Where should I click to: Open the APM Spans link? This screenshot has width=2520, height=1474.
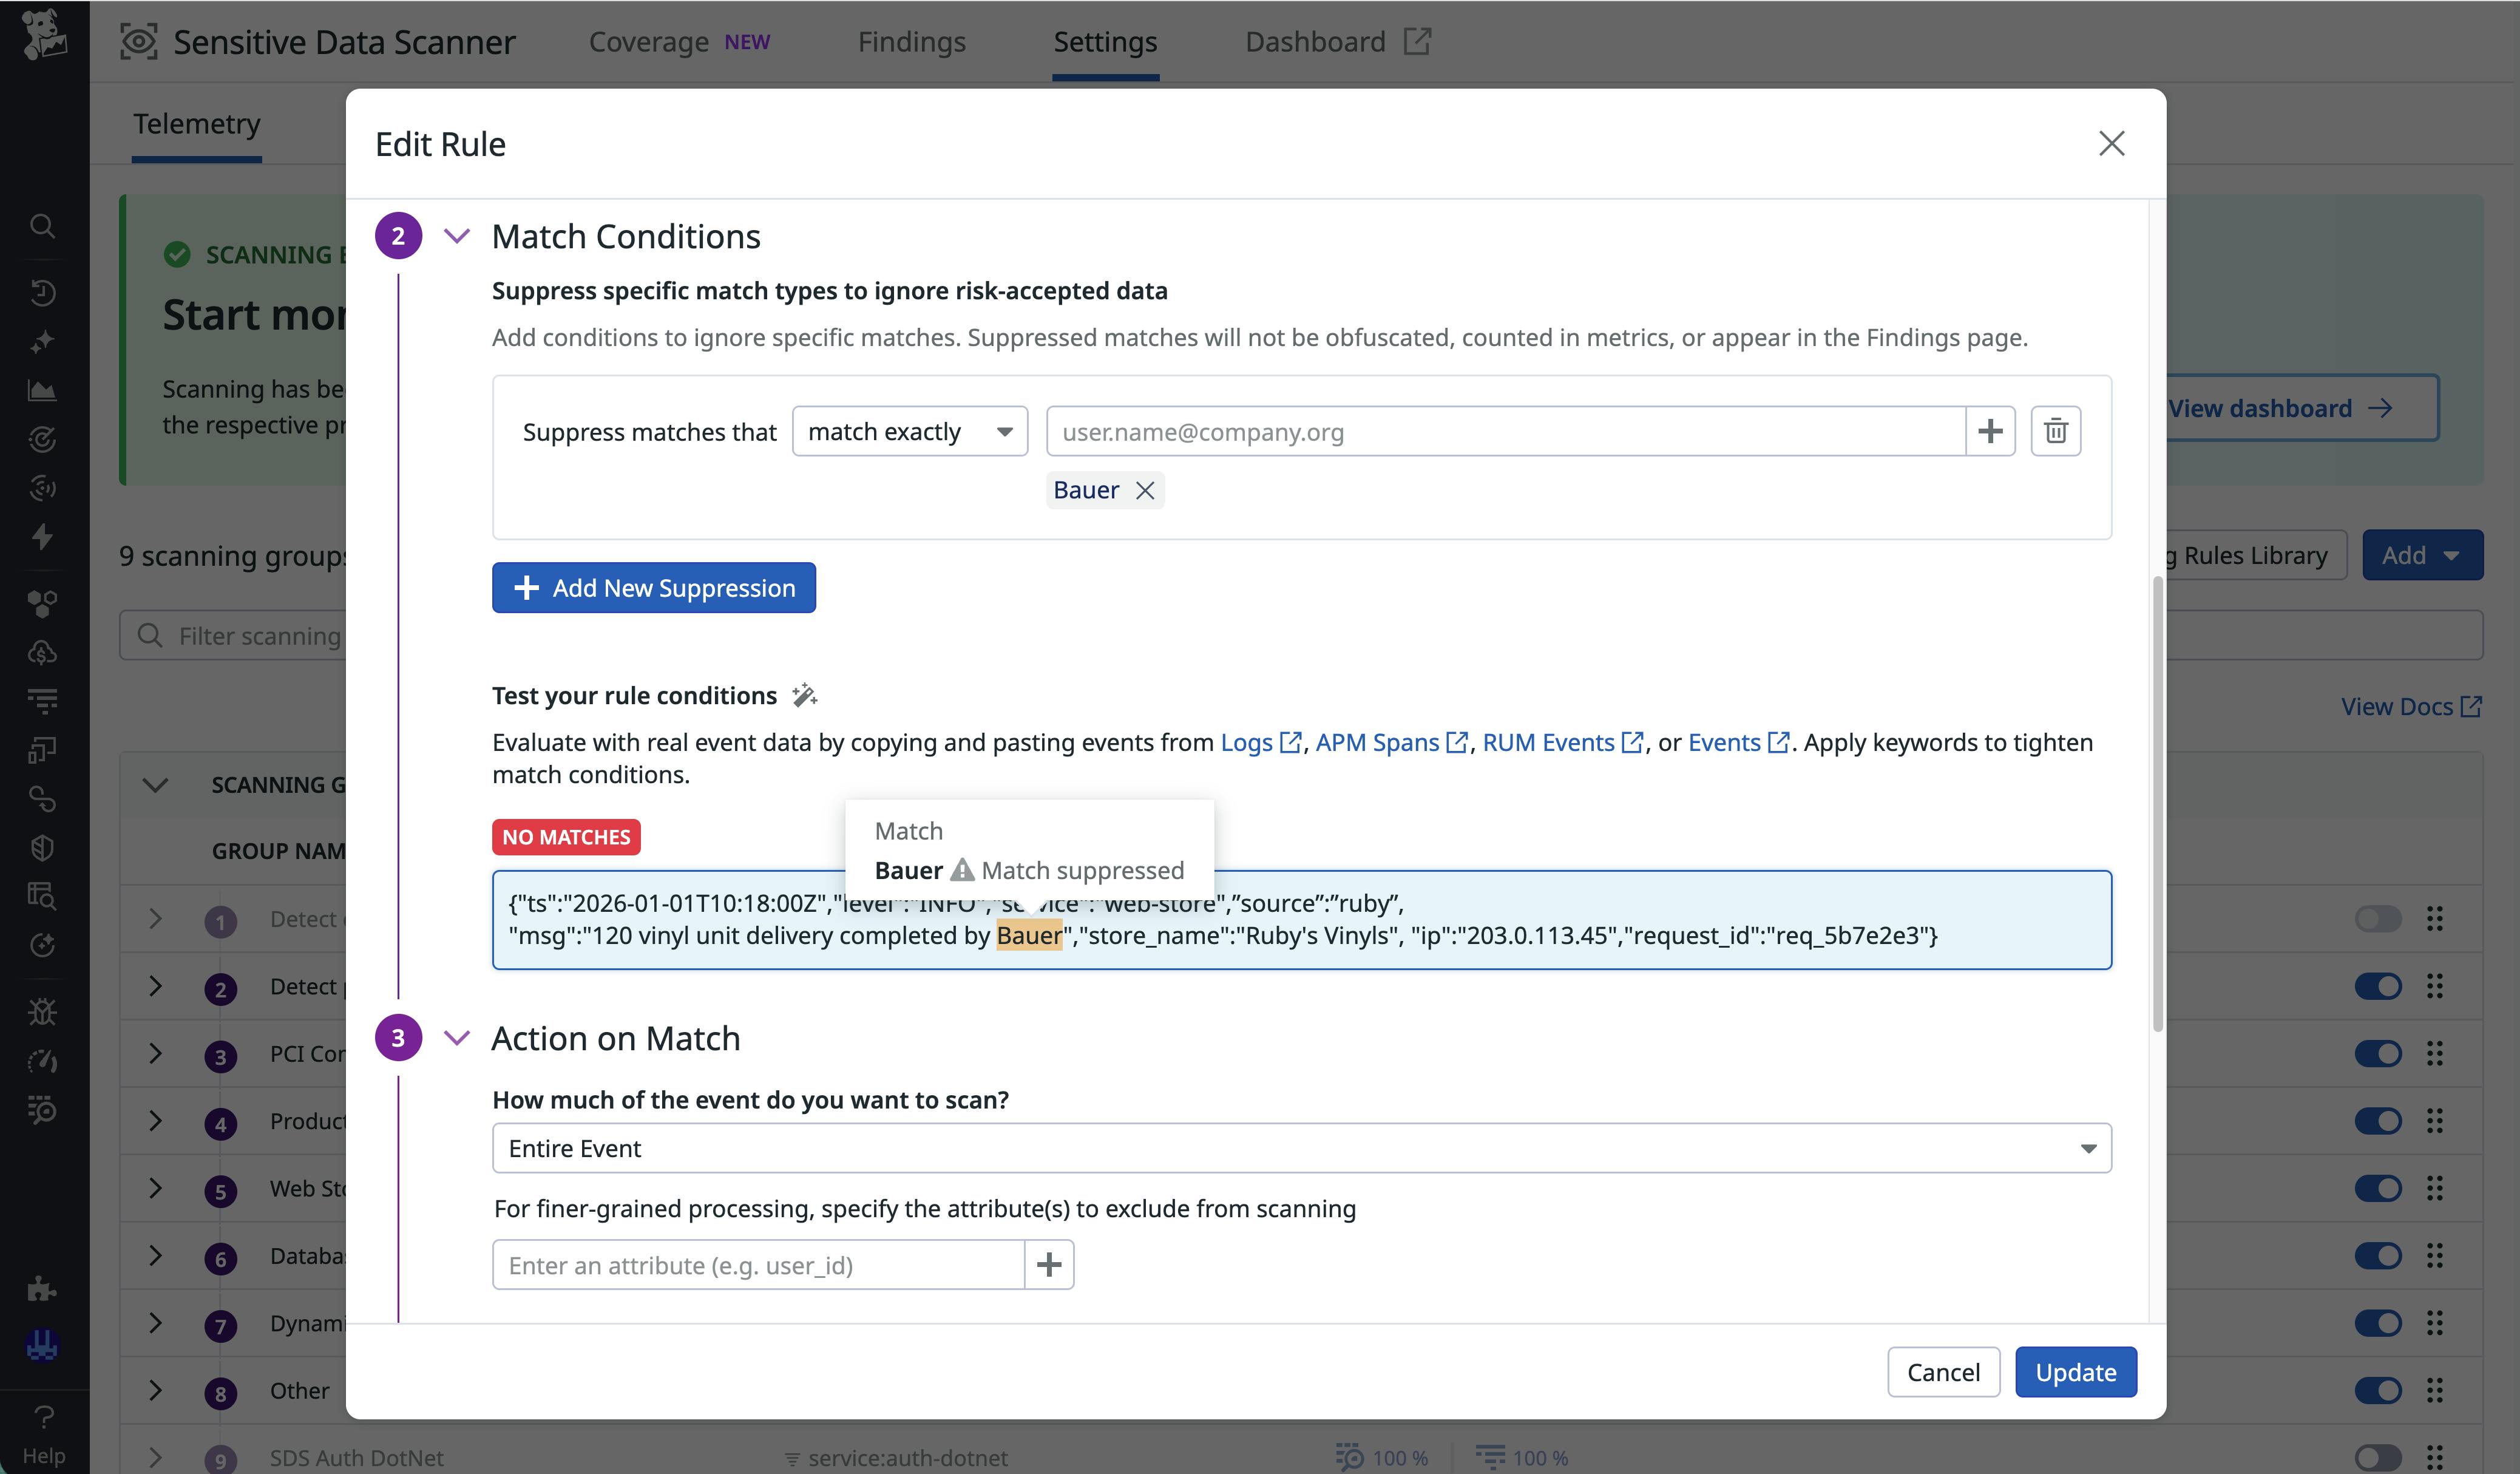tap(1378, 742)
